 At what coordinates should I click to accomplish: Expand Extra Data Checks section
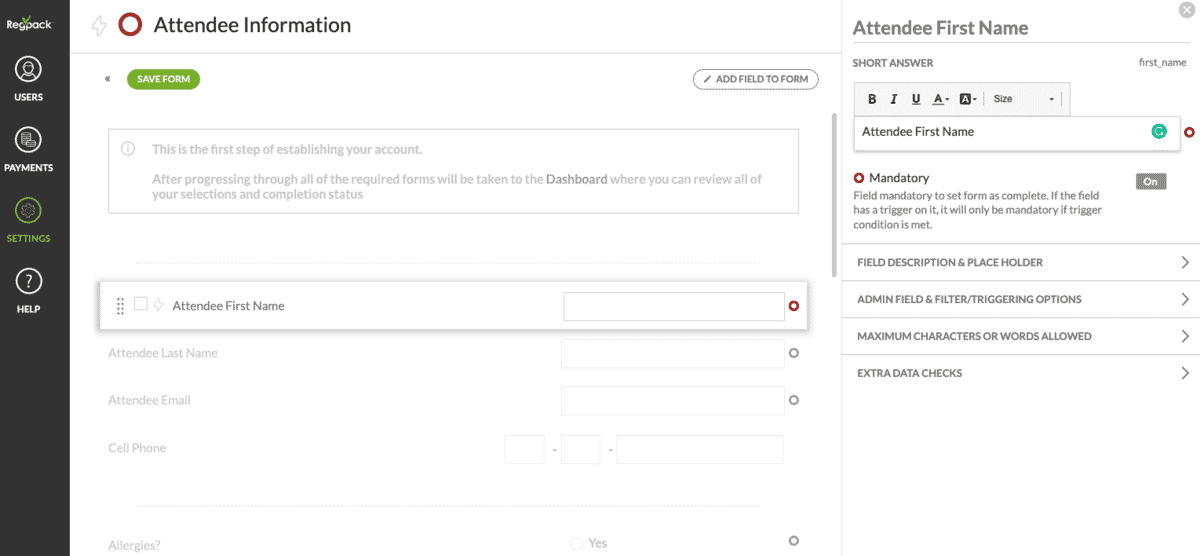click(x=1020, y=373)
